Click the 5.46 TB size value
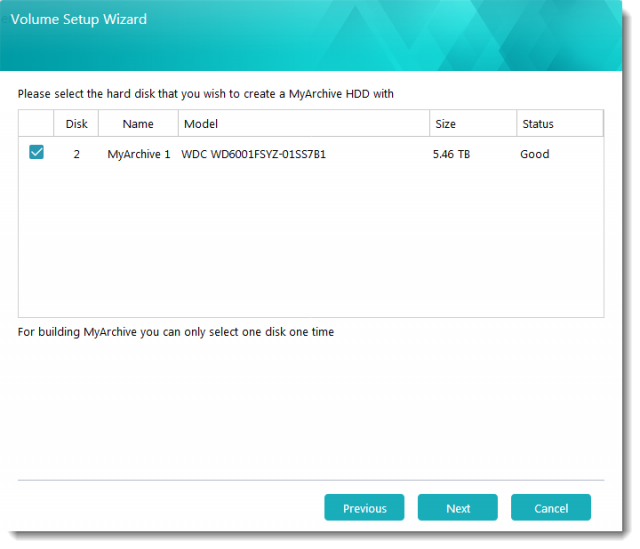This screenshot has height=549, width=640. [x=451, y=154]
